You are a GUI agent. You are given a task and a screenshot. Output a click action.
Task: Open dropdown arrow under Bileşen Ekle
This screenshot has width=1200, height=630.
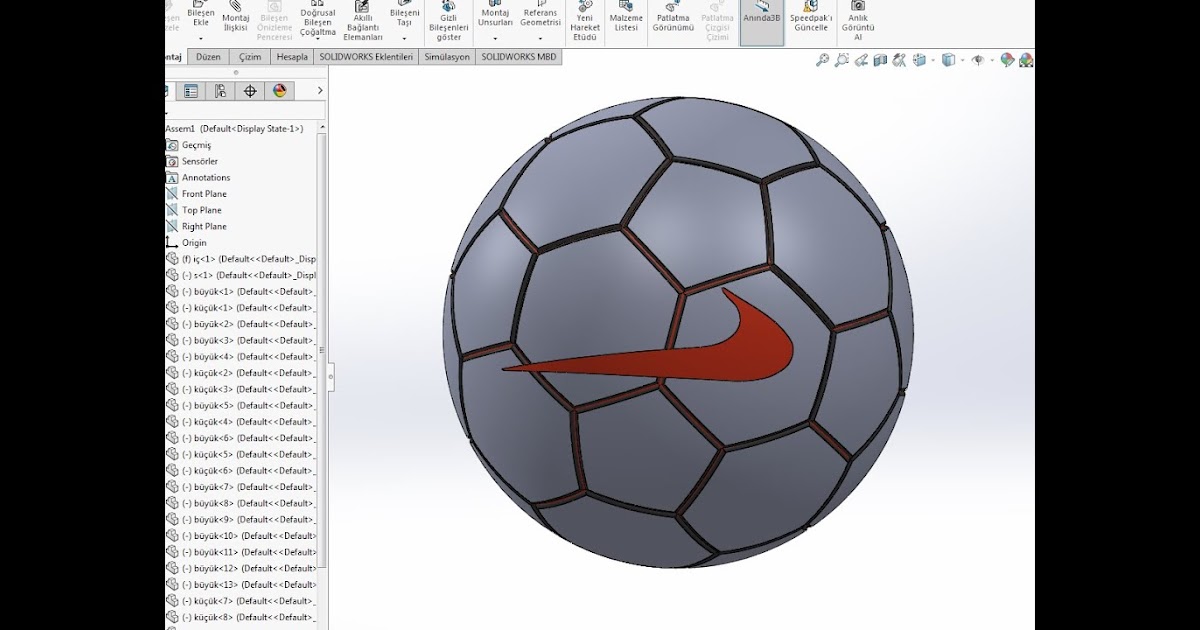[x=201, y=38]
